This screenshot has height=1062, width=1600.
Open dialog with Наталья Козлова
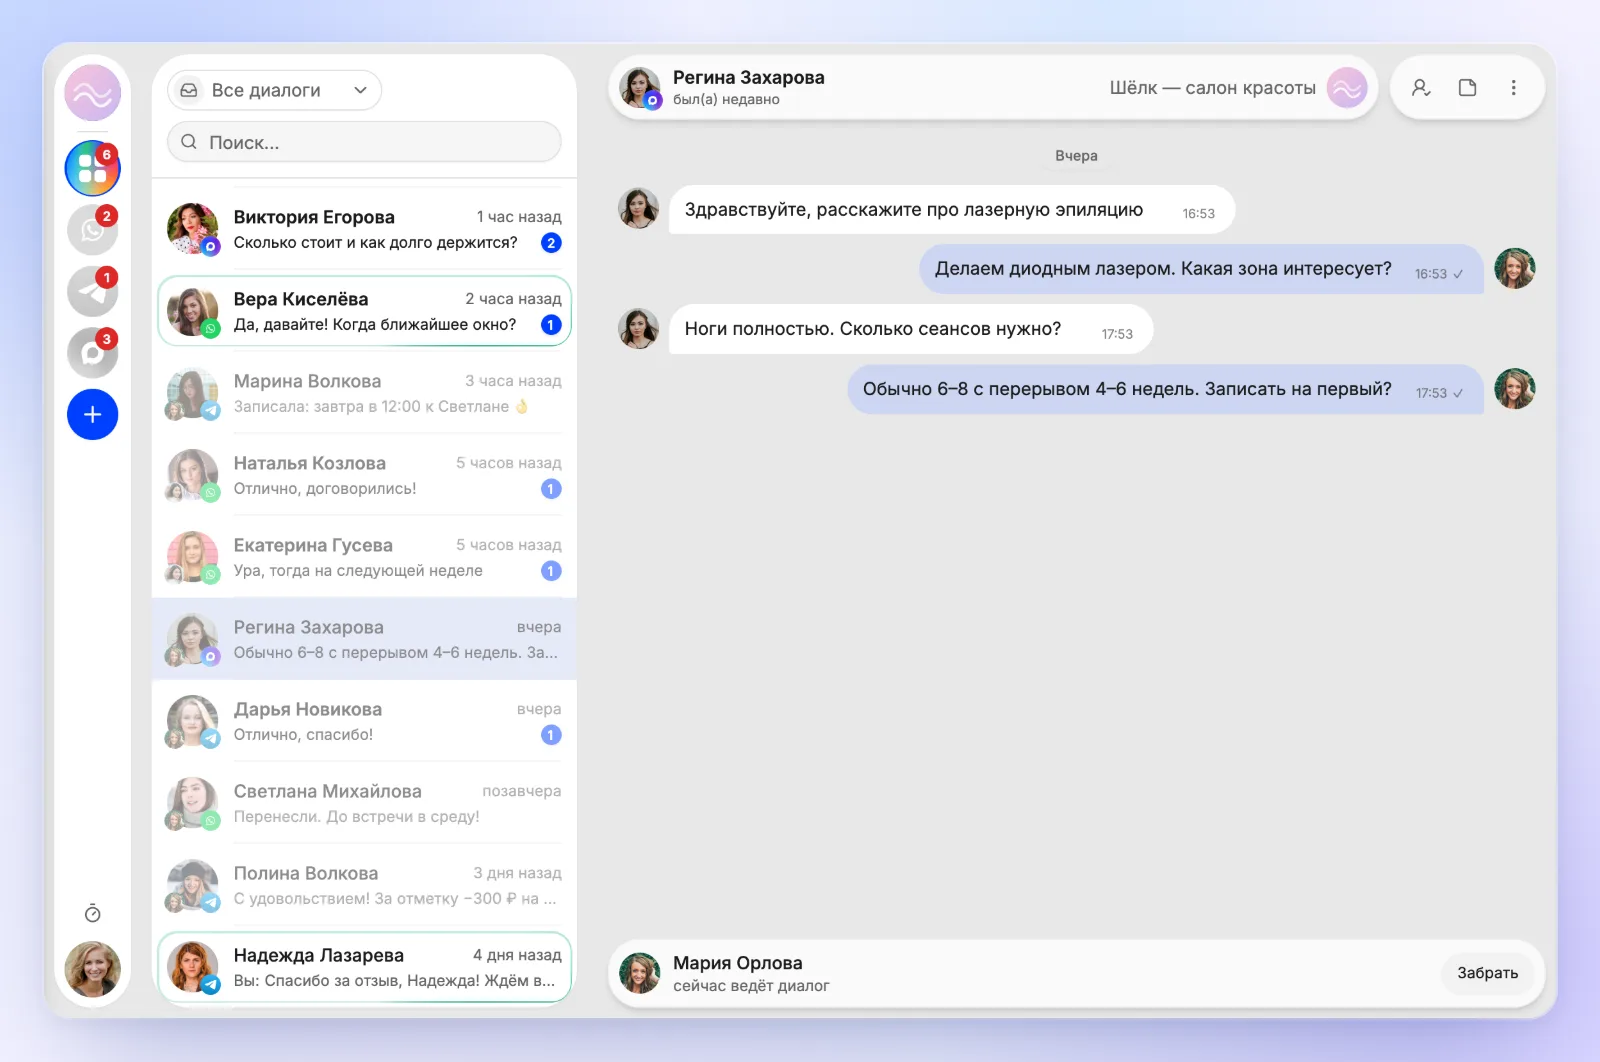[x=364, y=475]
